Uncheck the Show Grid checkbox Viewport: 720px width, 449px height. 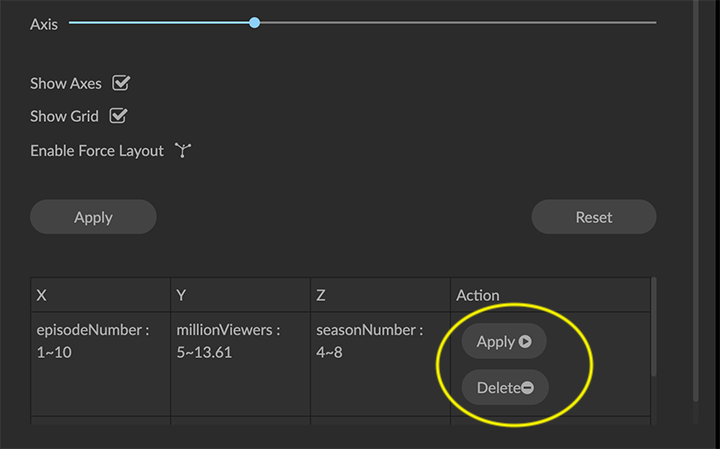coord(118,116)
